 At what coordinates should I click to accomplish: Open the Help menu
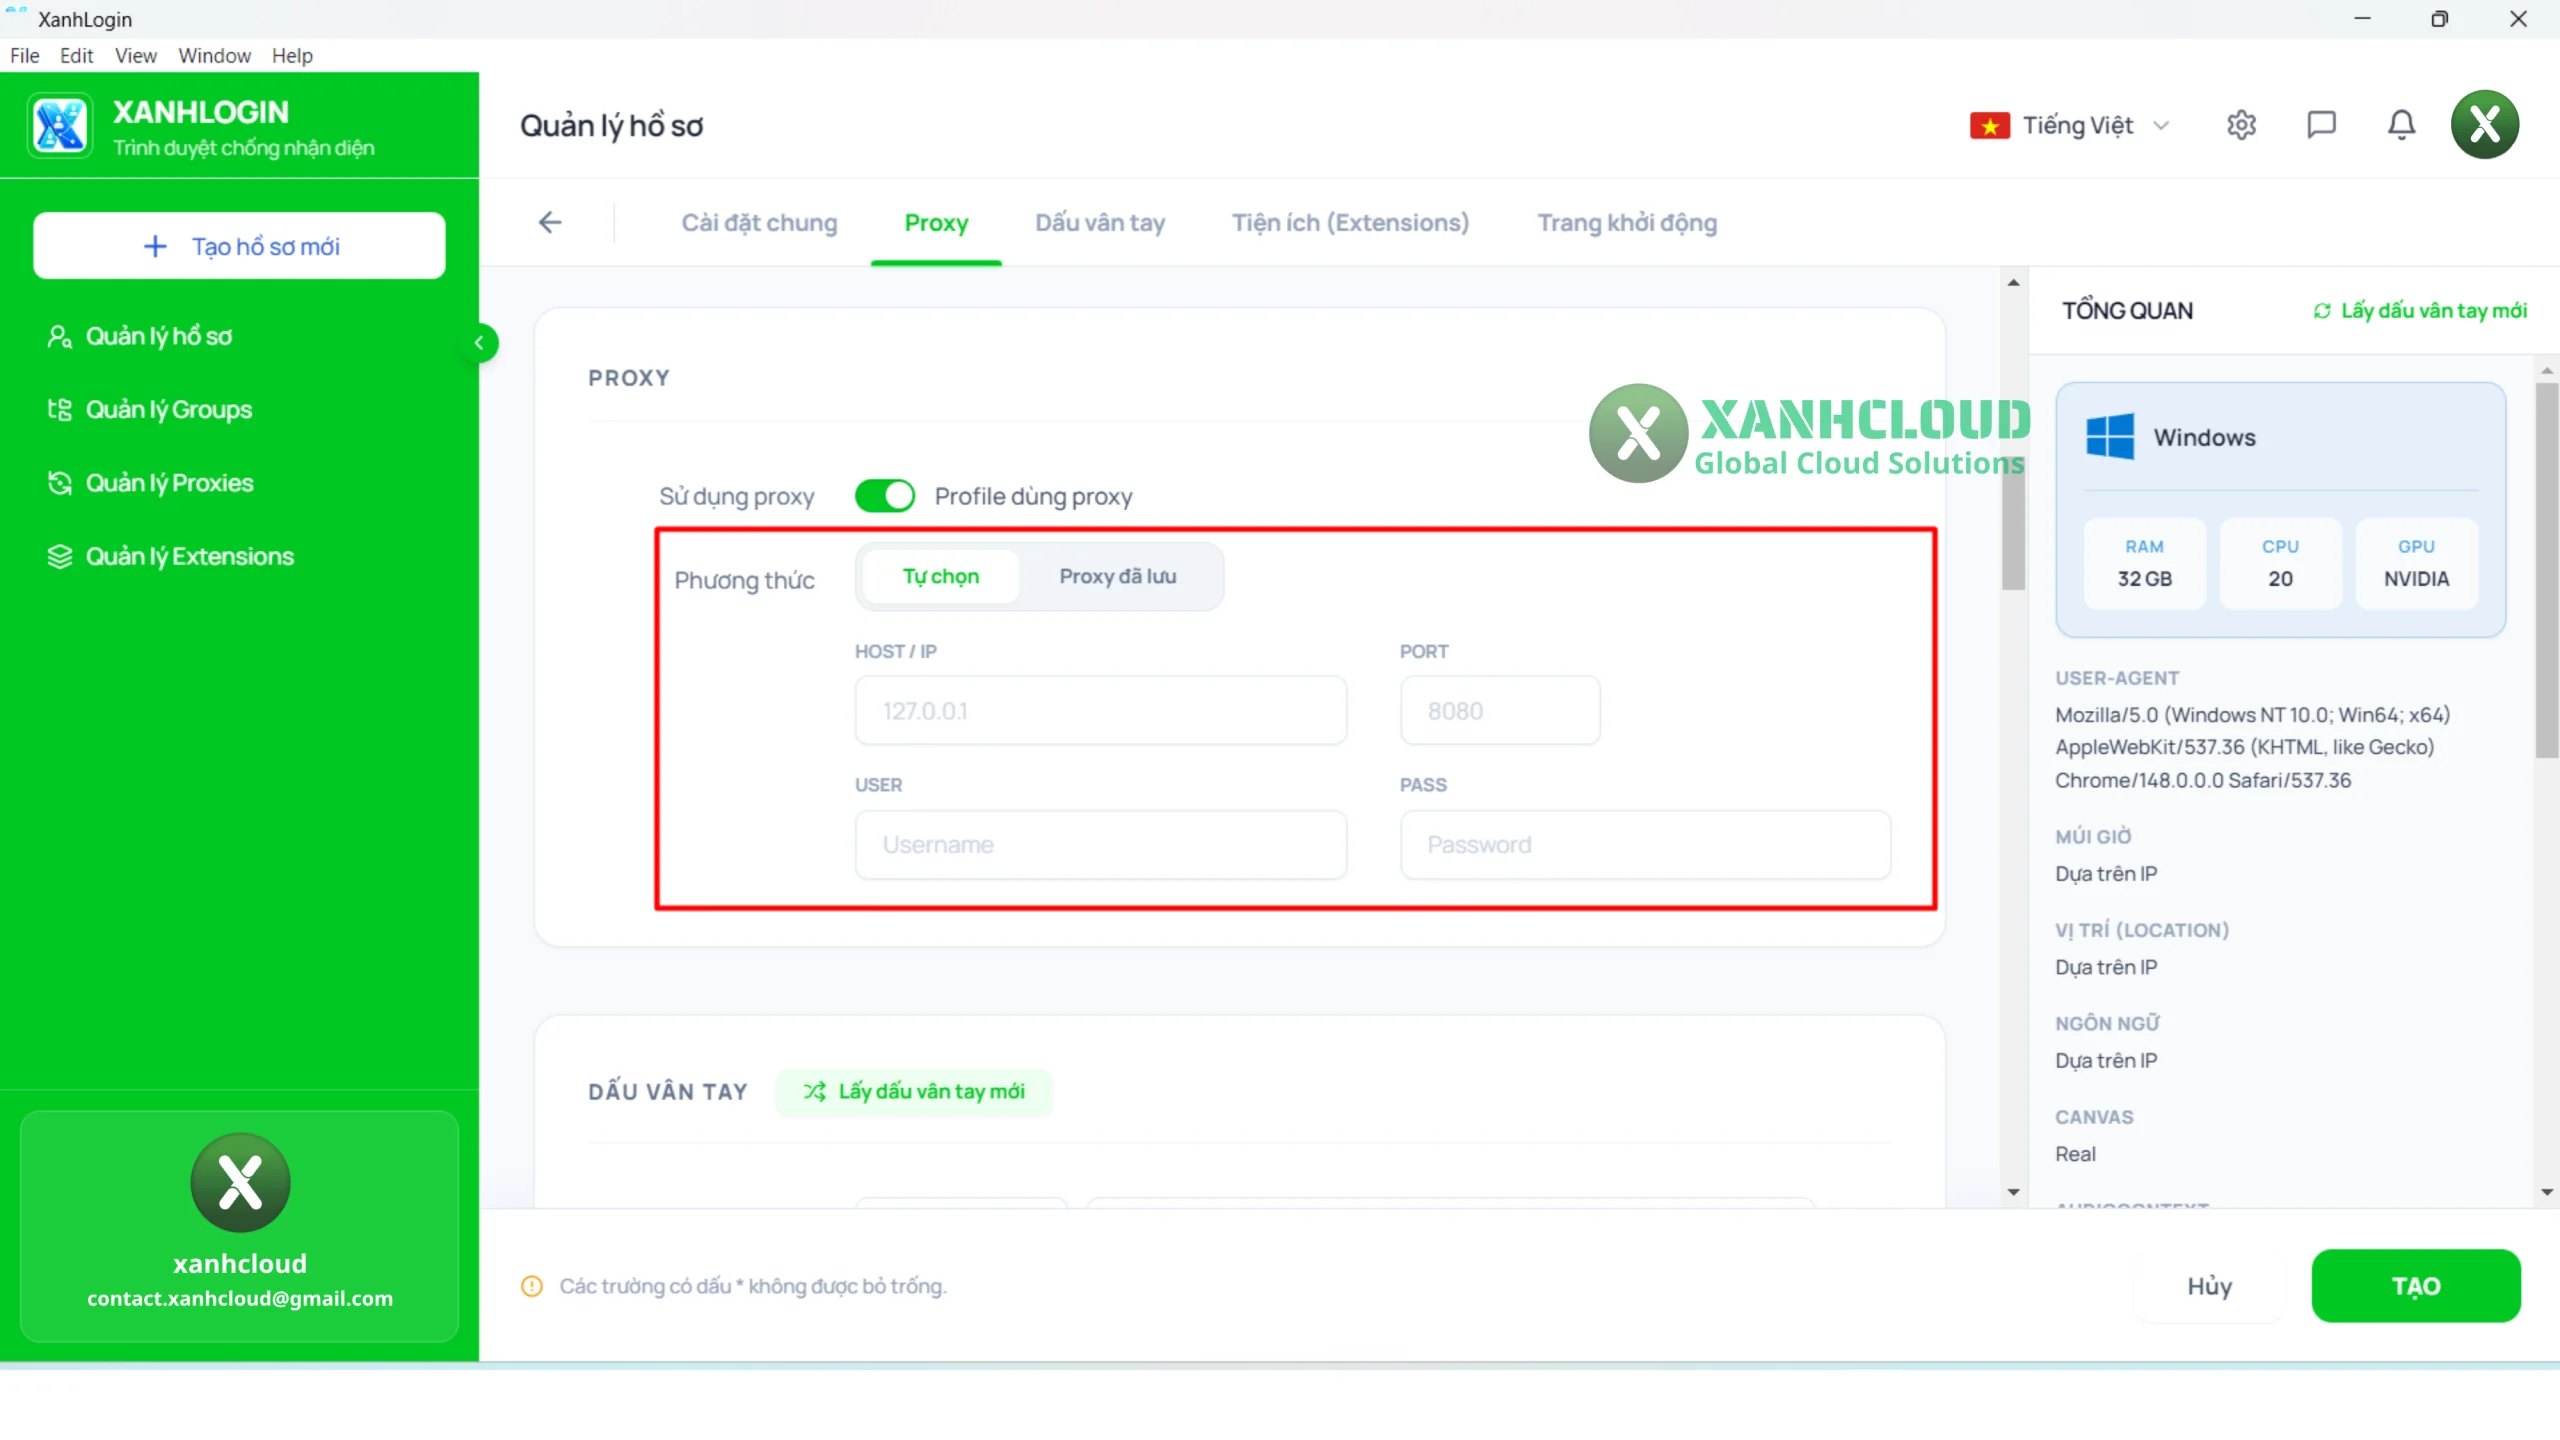[x=292, y=56]
